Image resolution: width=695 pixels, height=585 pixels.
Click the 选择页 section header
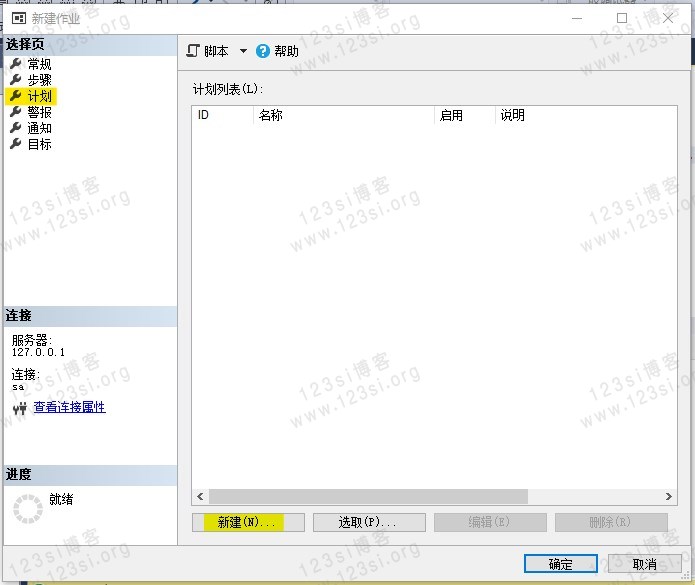click(90, 45)
